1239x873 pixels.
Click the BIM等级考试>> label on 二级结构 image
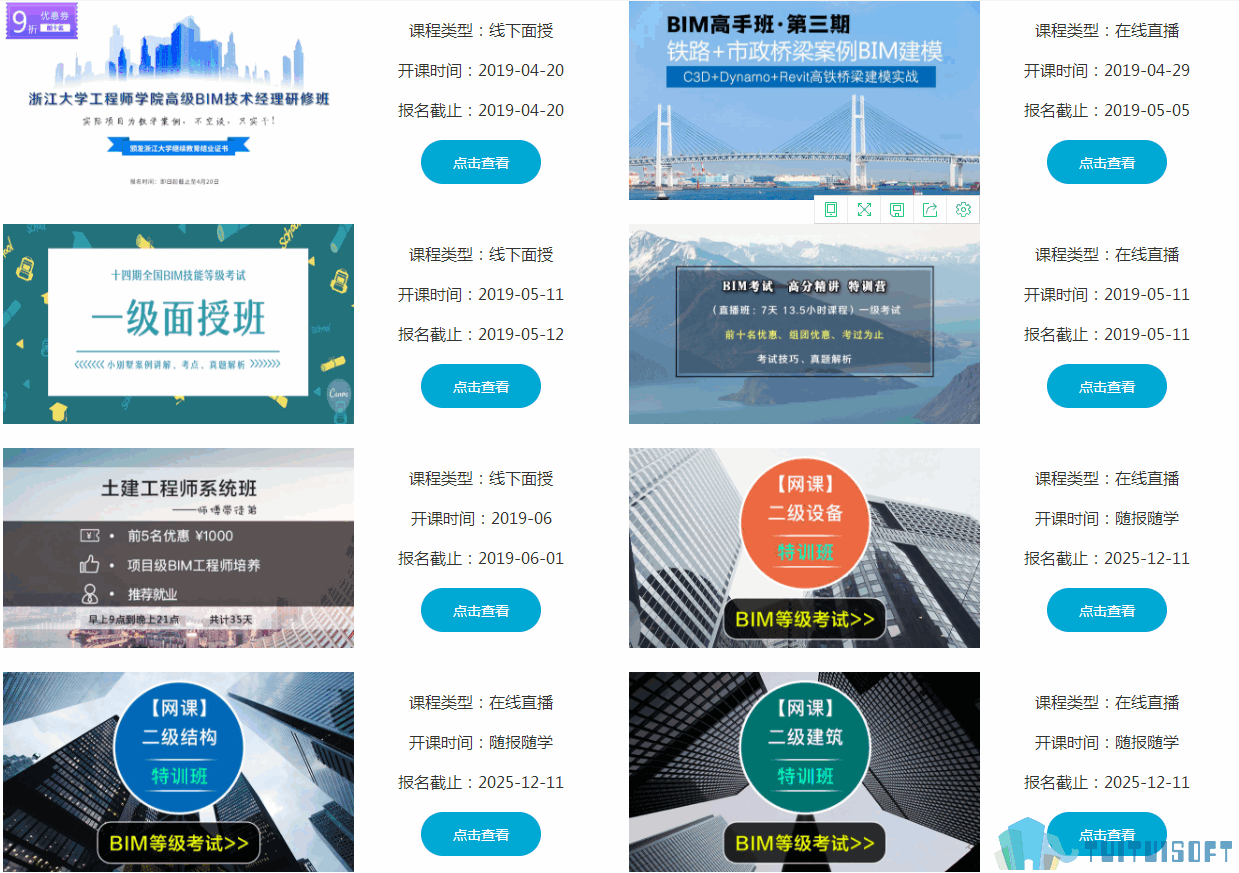179,843
